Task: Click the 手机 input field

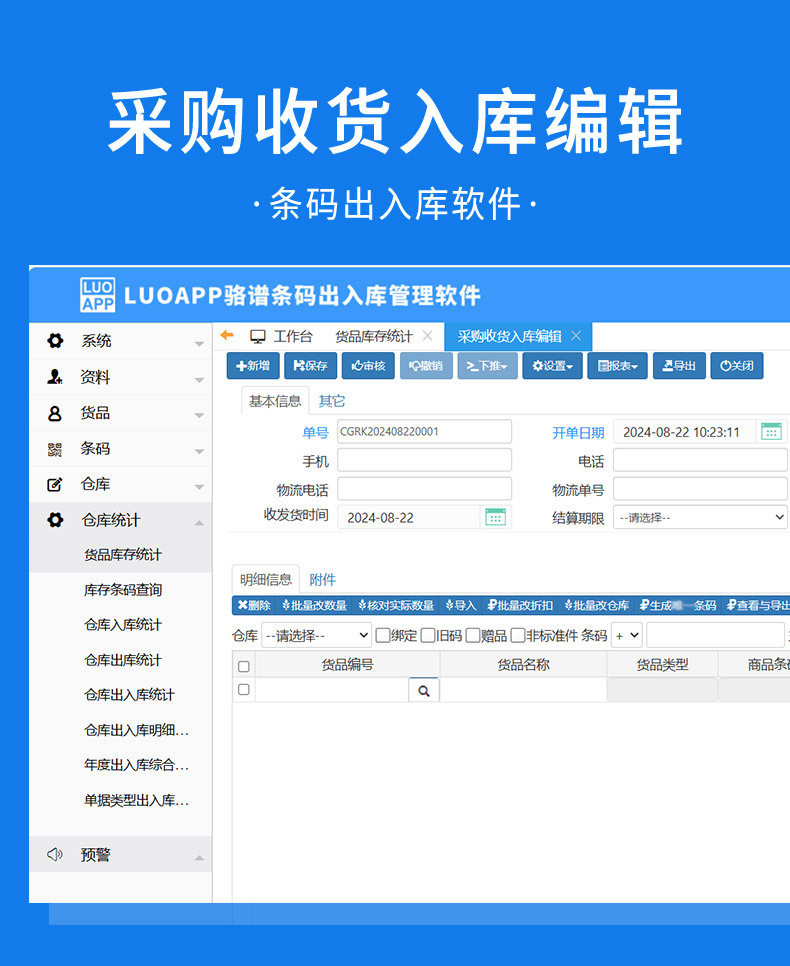Action: pos(425,460)
